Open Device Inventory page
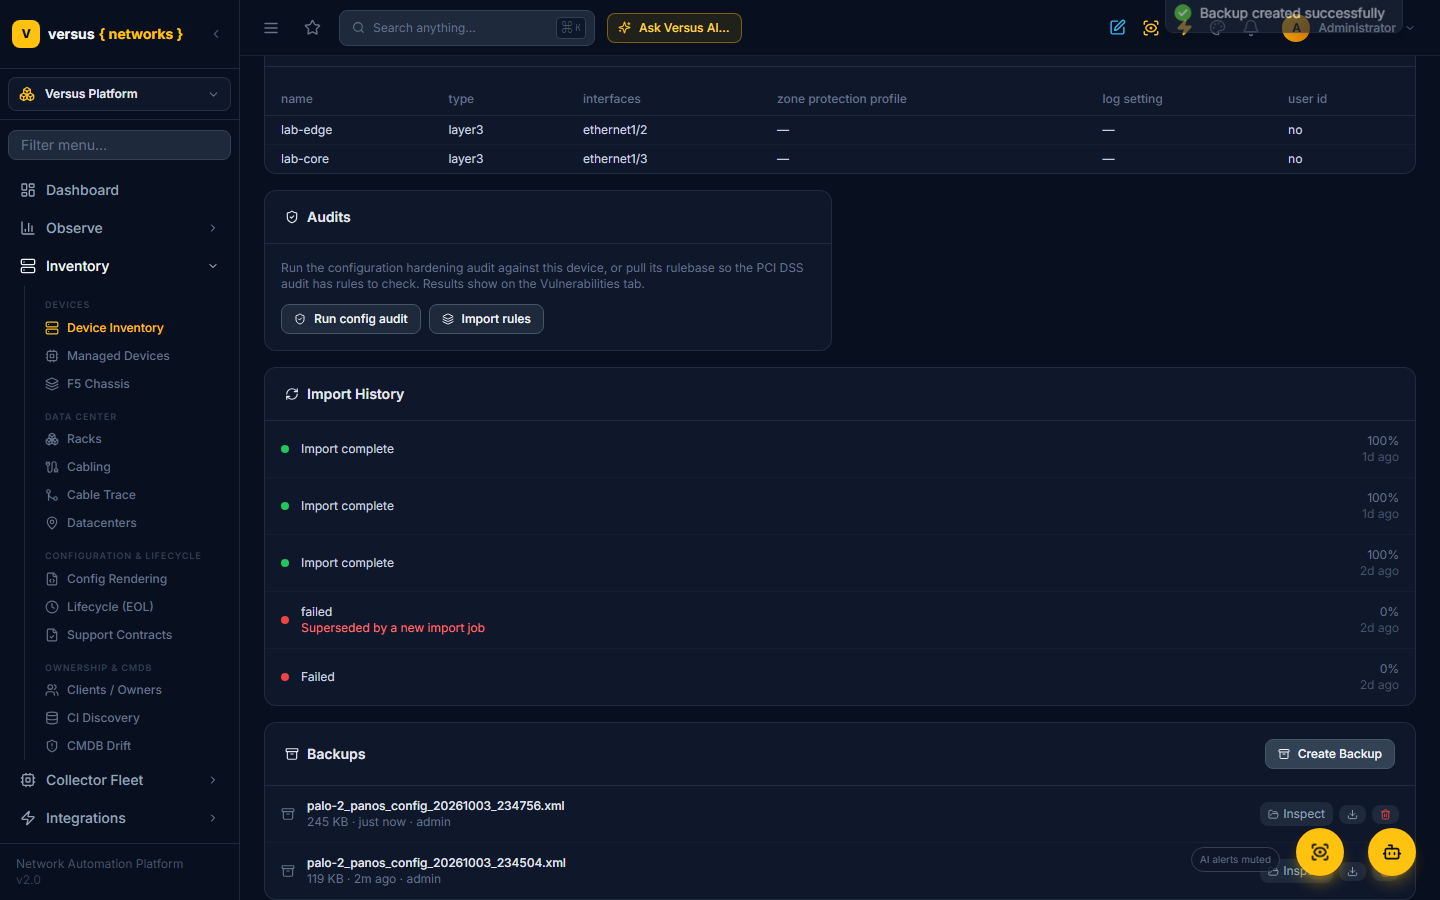The height and width of the screenshot is (900, 1440). pos(115,328)
